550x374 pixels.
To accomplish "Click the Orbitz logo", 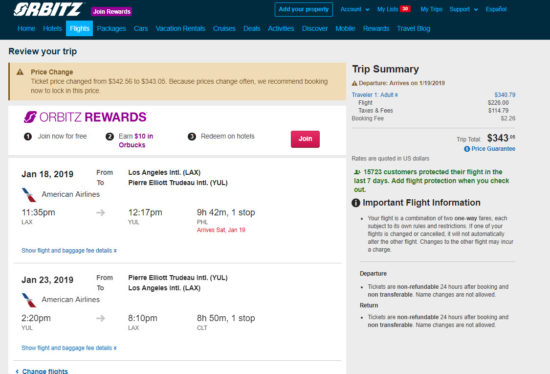I will pos(48,9).
